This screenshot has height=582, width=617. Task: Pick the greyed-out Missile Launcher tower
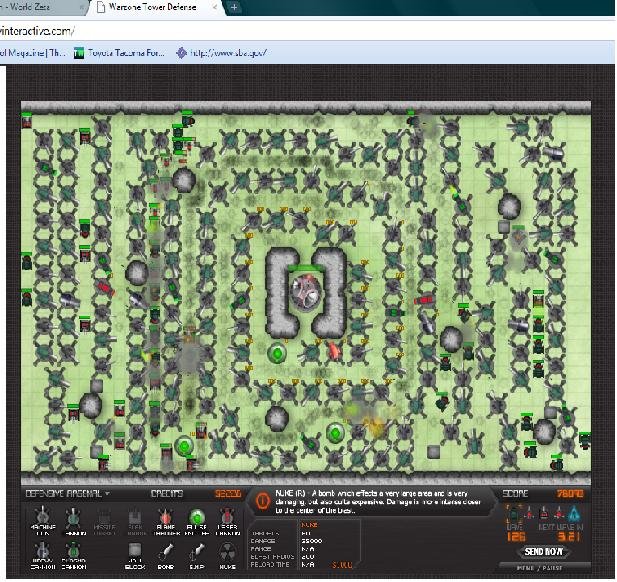coord(104,521)
